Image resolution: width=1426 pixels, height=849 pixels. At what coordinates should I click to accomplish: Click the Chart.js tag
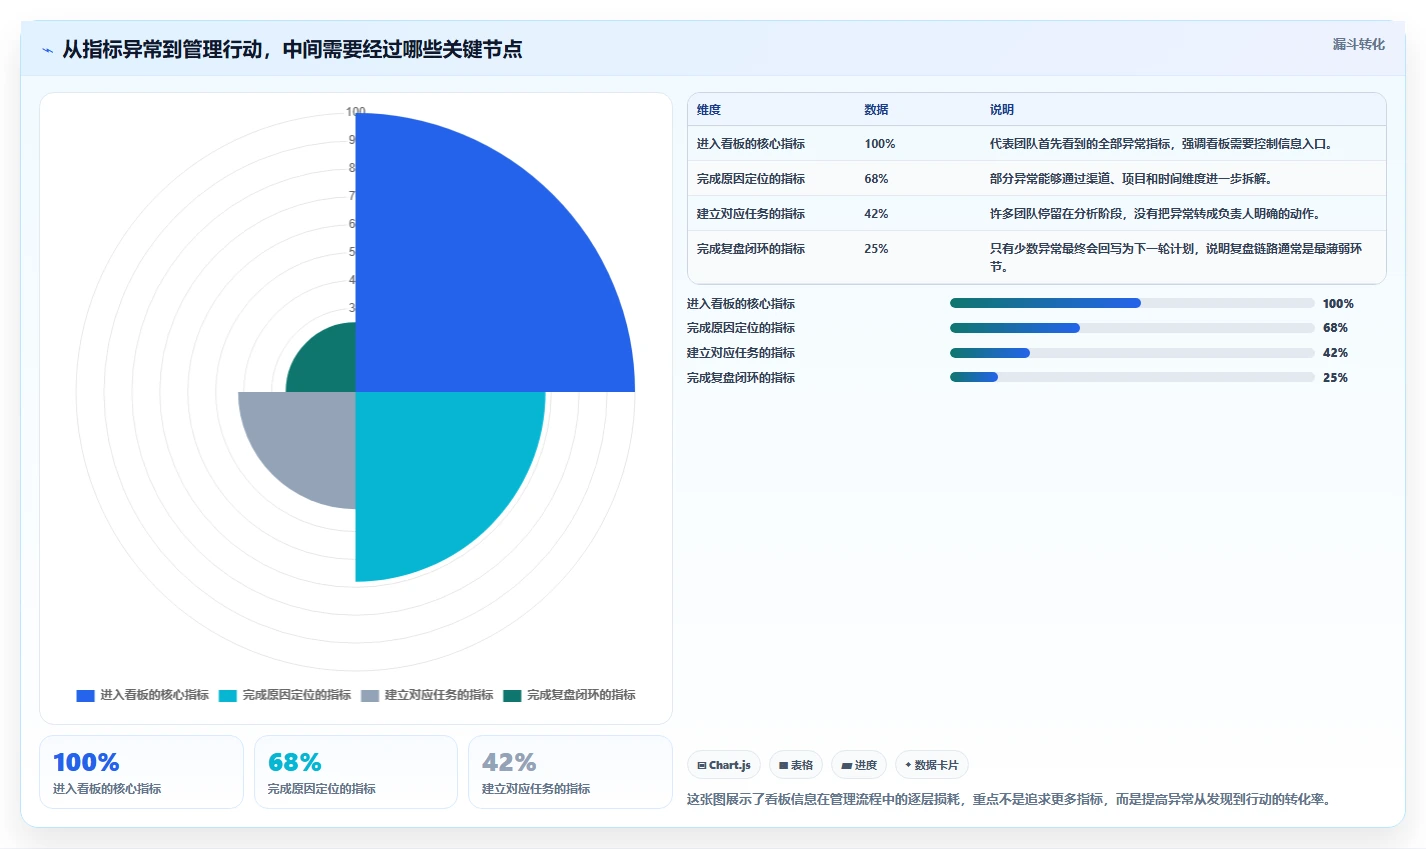pyautogui.click(x=724, y=765)
